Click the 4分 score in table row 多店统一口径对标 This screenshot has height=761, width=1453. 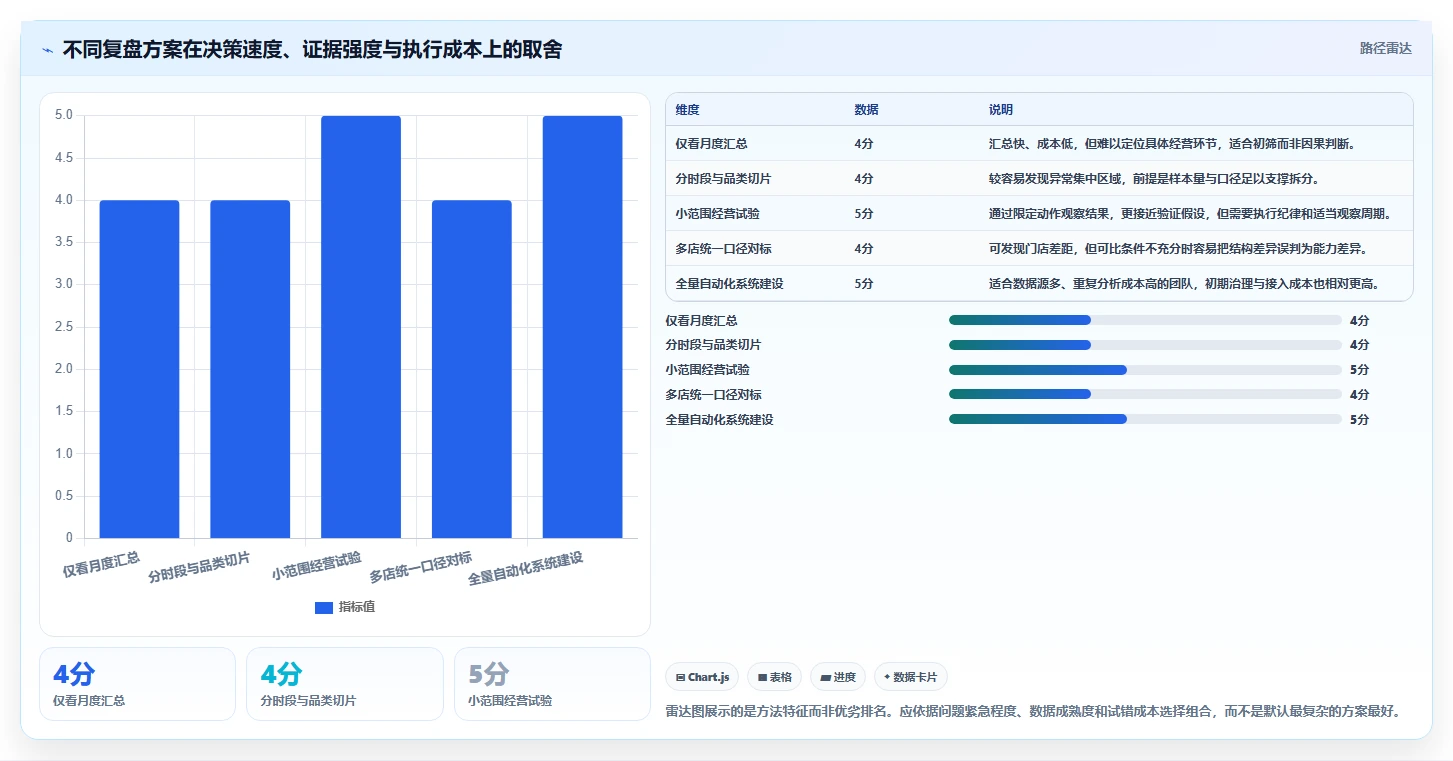click(x=864, y=249)
